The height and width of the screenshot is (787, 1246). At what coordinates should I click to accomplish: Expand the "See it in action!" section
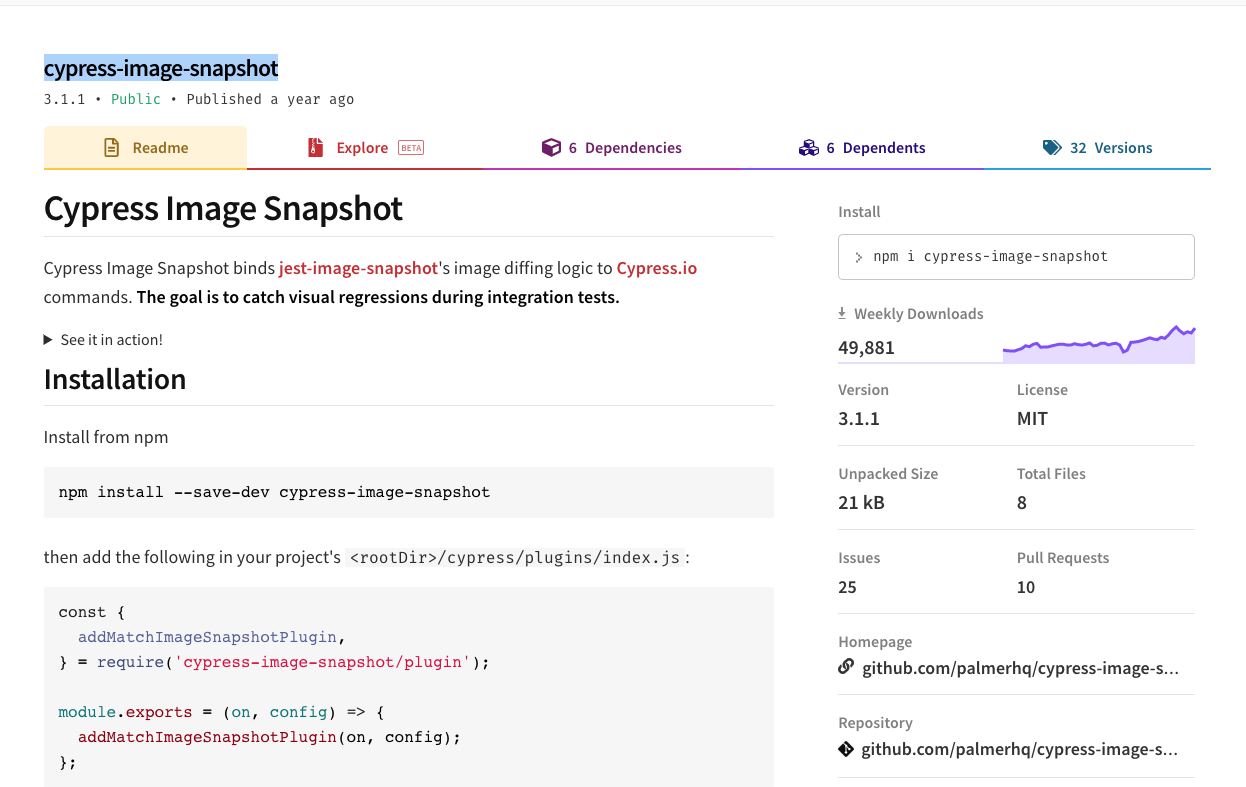click(103, 340)
